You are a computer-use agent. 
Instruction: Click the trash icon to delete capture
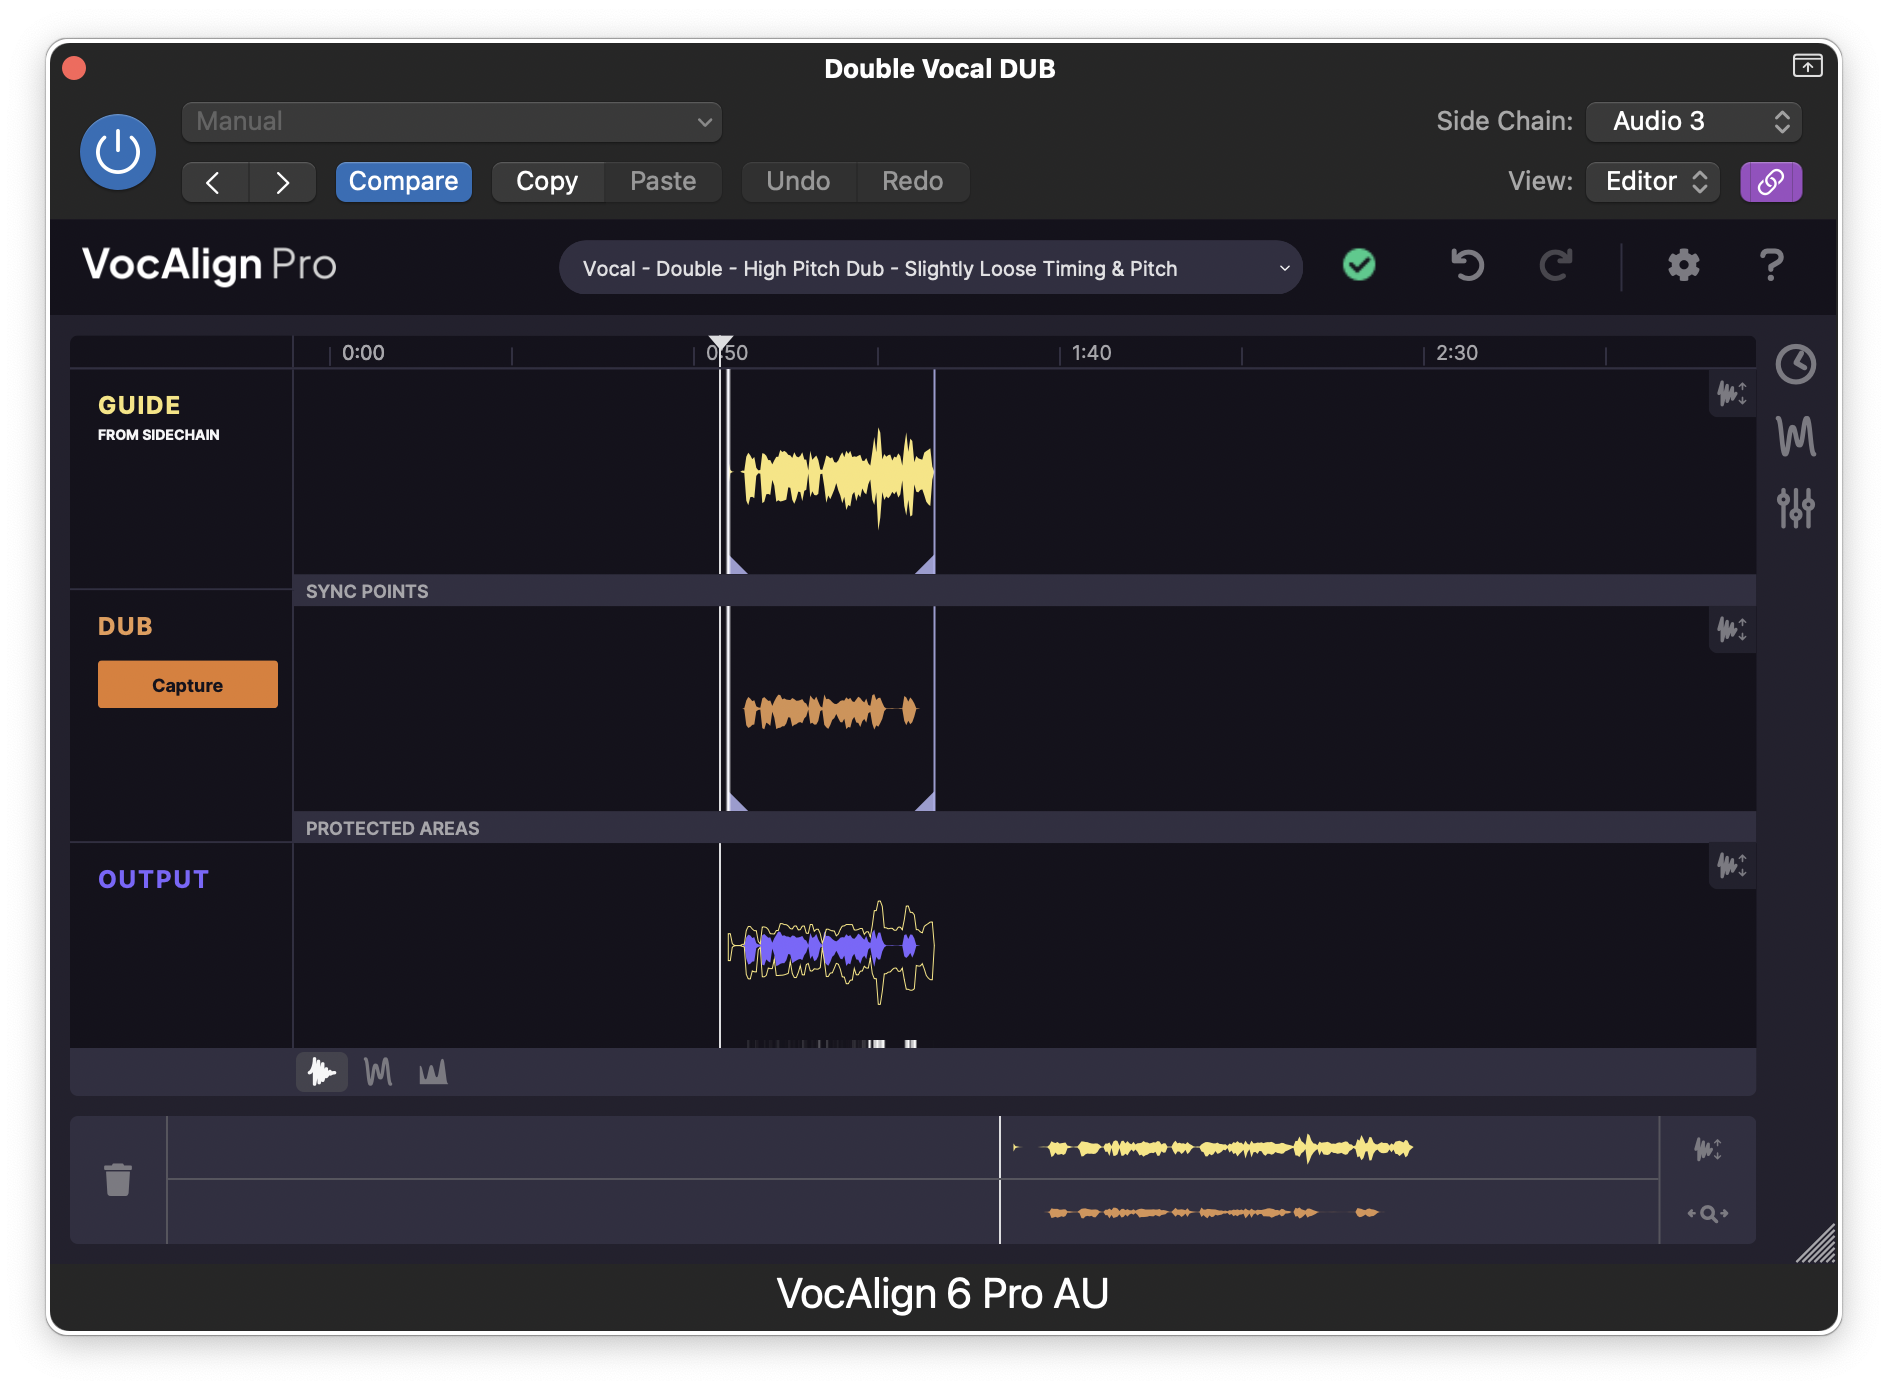[118, 1180]
